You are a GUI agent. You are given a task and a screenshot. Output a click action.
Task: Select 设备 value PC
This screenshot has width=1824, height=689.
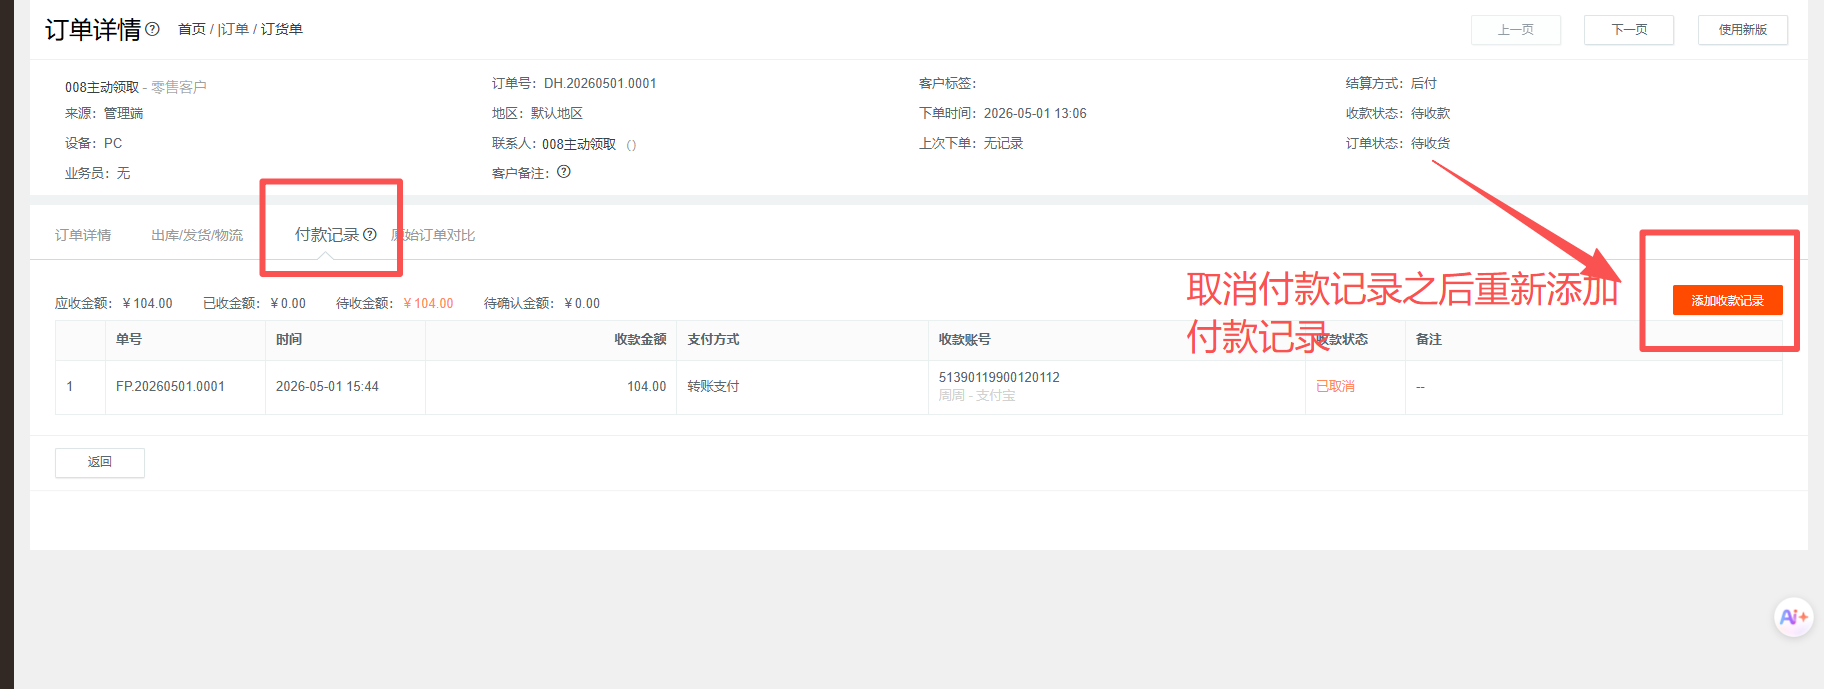tap(113, 143)
